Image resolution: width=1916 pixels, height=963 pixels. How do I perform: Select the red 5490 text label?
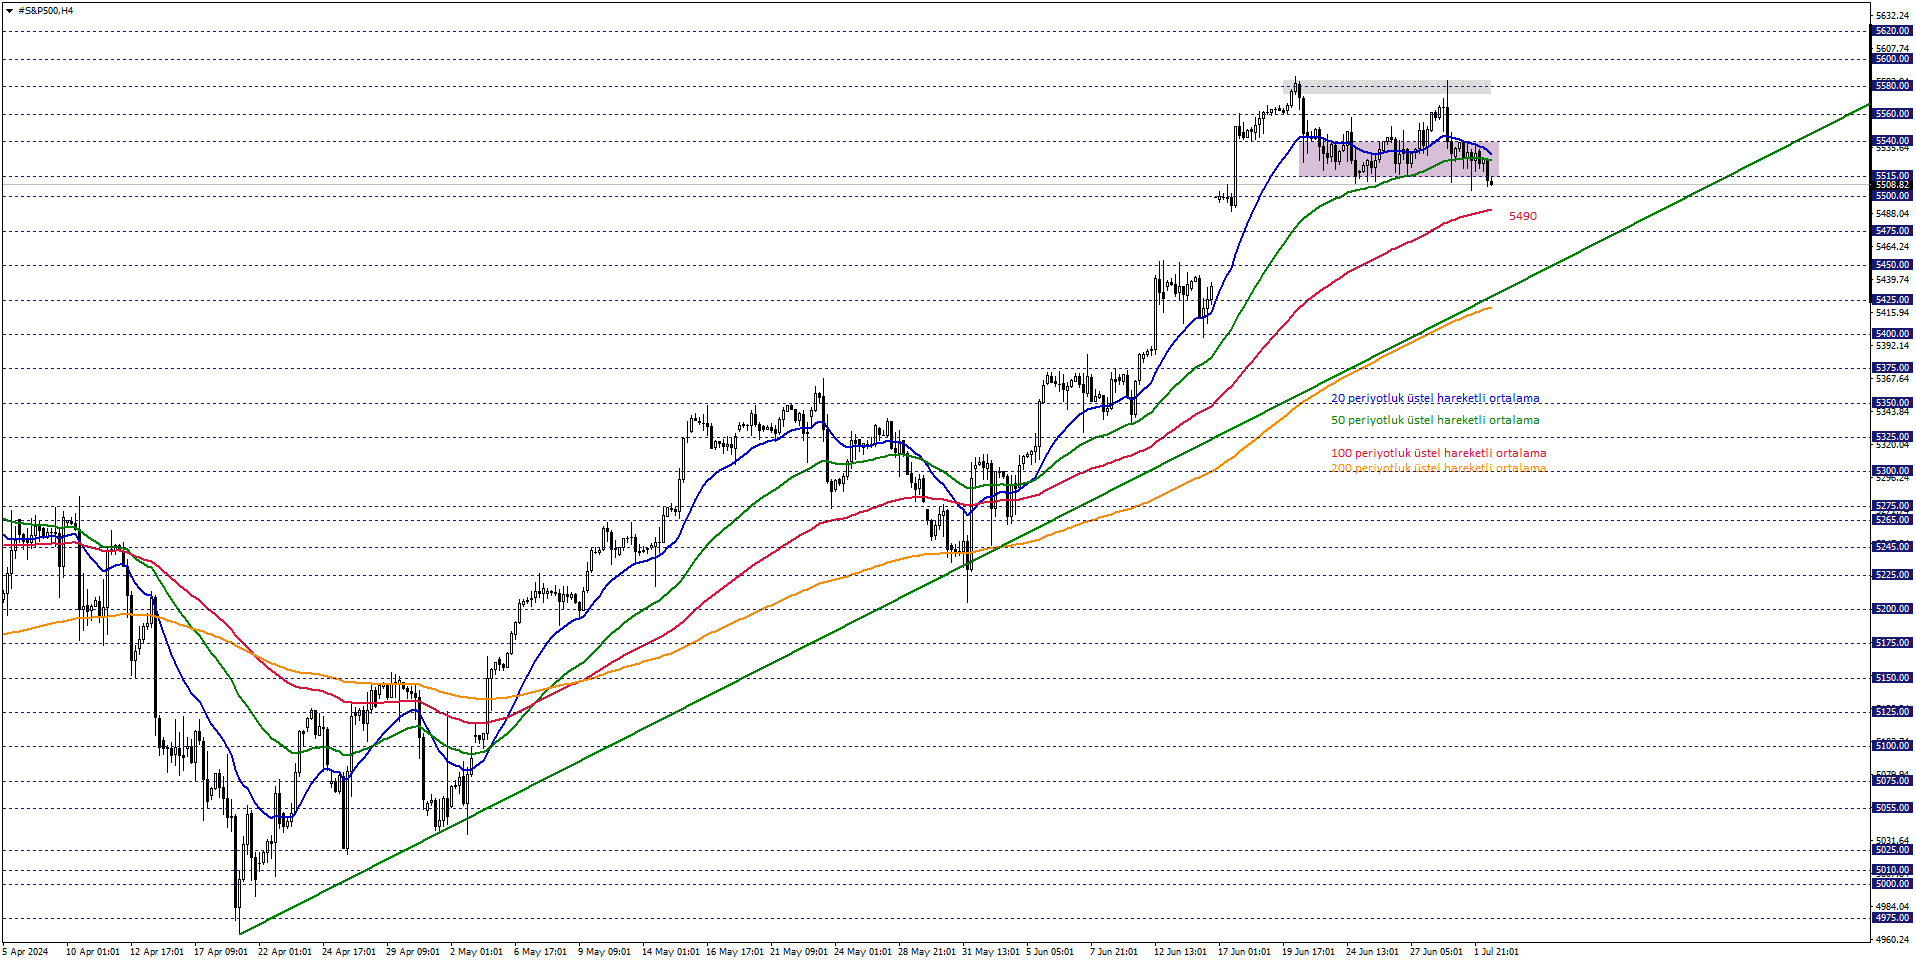click(x=1522, y=216)
